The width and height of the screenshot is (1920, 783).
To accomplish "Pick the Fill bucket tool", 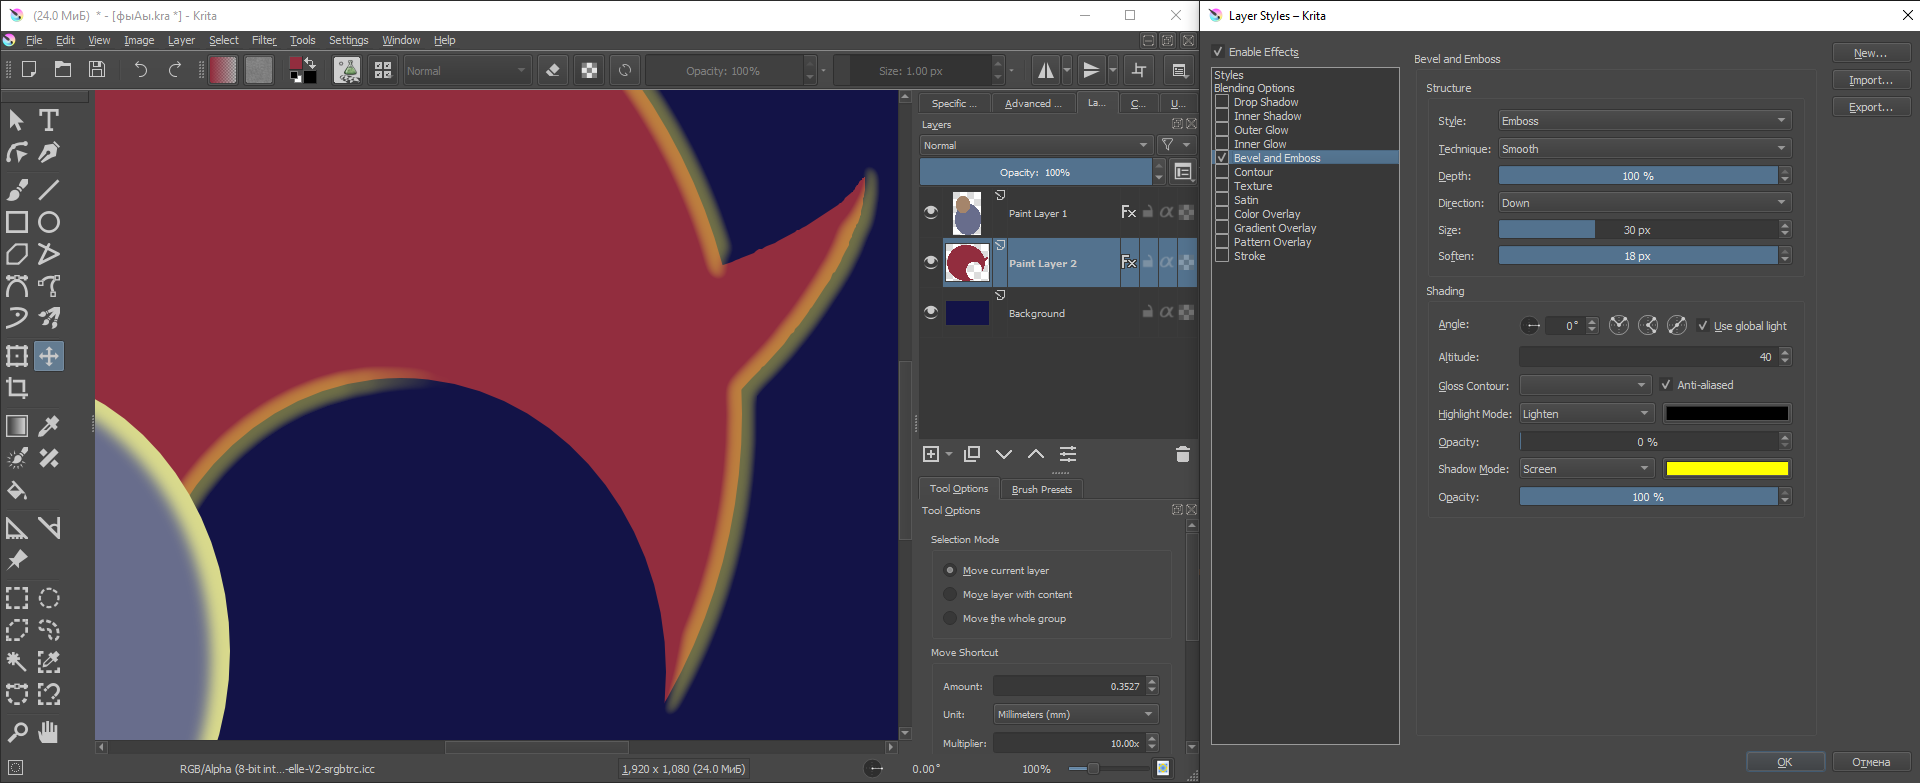I will pyautogui.click(x=17, y=491).
